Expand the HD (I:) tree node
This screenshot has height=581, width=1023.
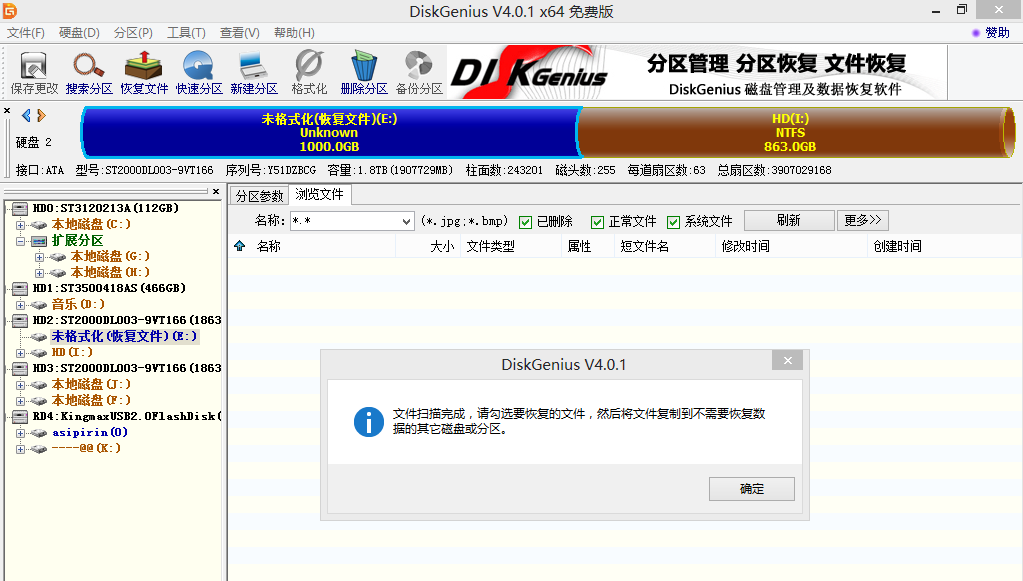click(x=20, y=353)
